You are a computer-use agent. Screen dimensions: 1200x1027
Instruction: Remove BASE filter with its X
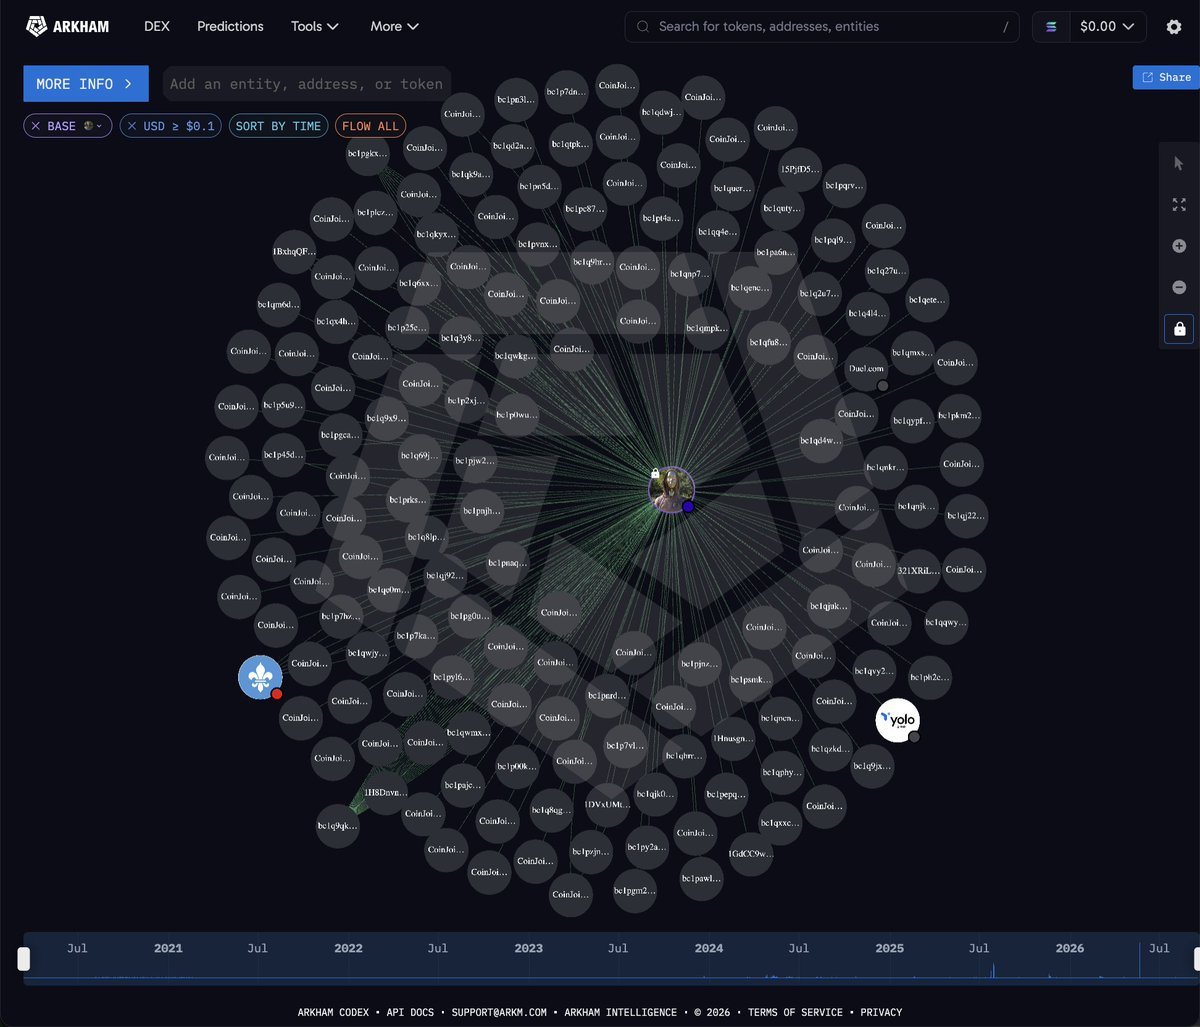(36, 126)
